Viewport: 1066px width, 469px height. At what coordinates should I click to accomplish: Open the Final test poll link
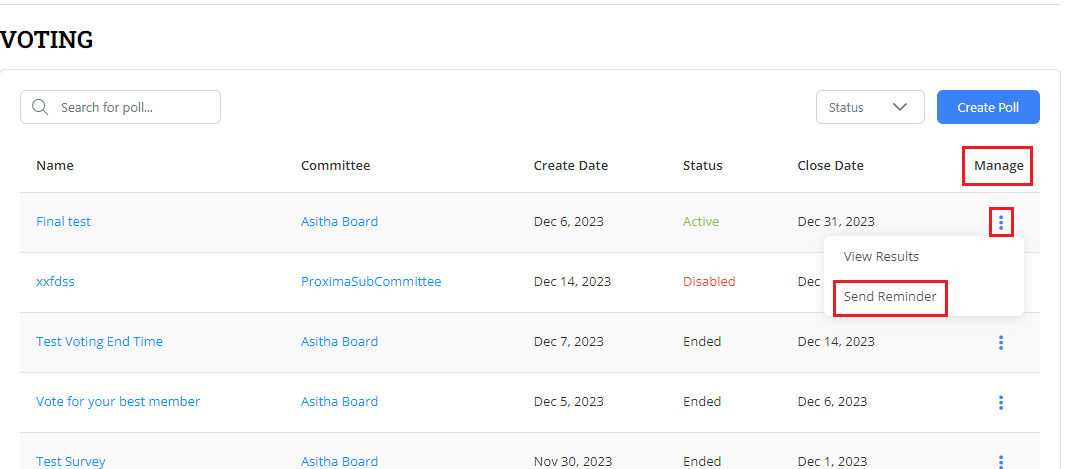click(x=63, y=222)
